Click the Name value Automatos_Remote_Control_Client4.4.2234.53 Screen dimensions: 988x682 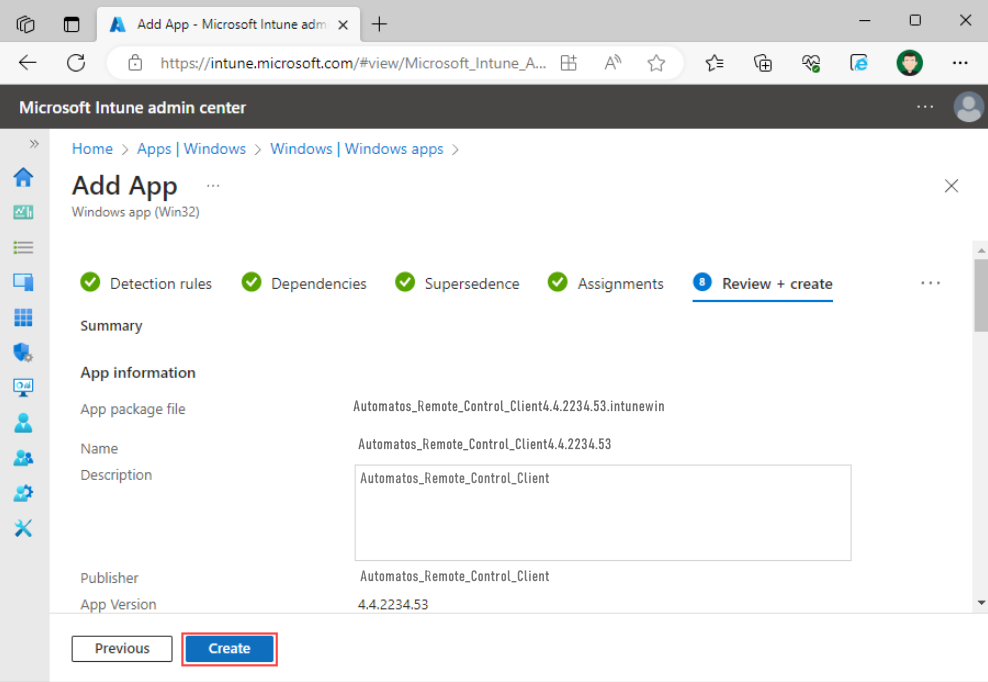click(485, 444)
